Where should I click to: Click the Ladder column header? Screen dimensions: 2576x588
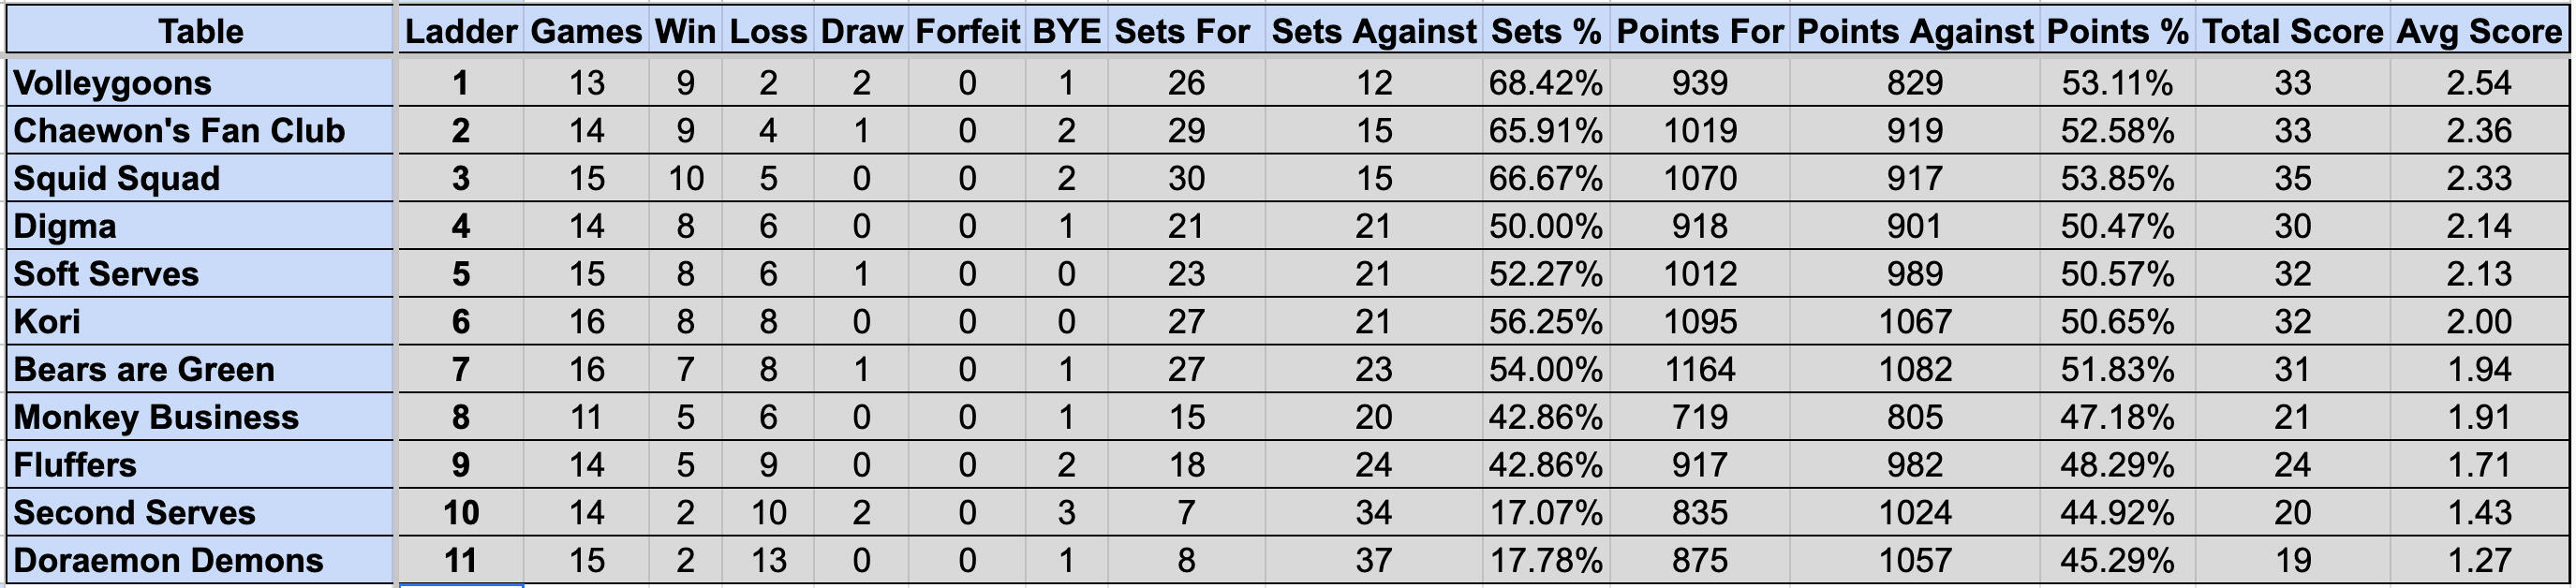[461, 31]
